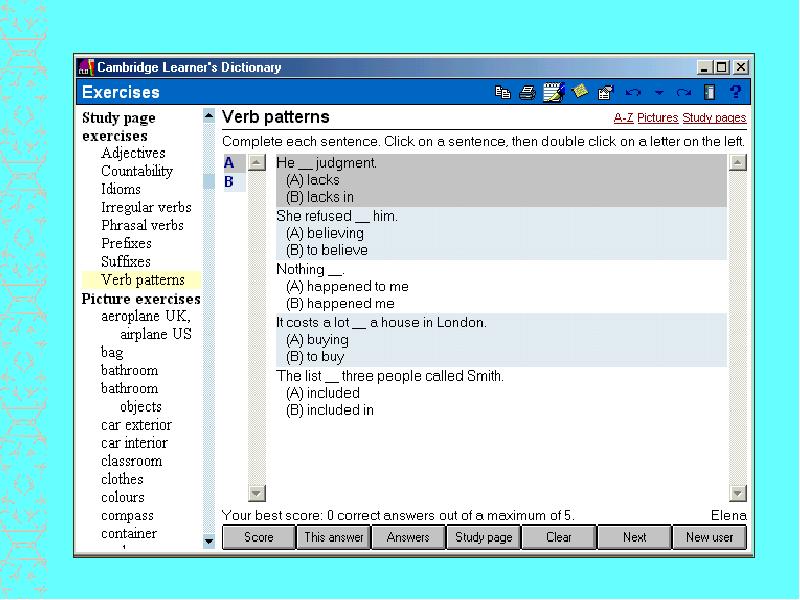This screenshot has height=600, width=800.
Task: Click the yellow sticky note icon
Action: click(x=580, y=92)
